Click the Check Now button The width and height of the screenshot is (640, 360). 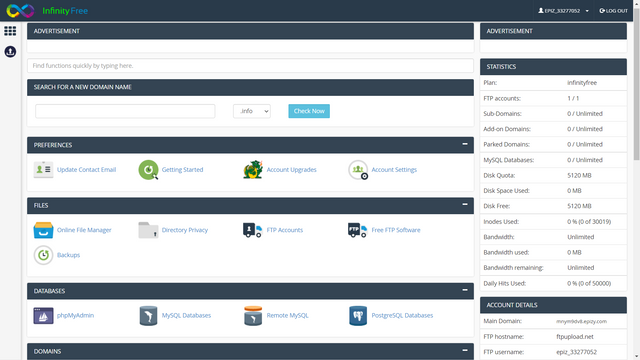click(x=309, y=111)
